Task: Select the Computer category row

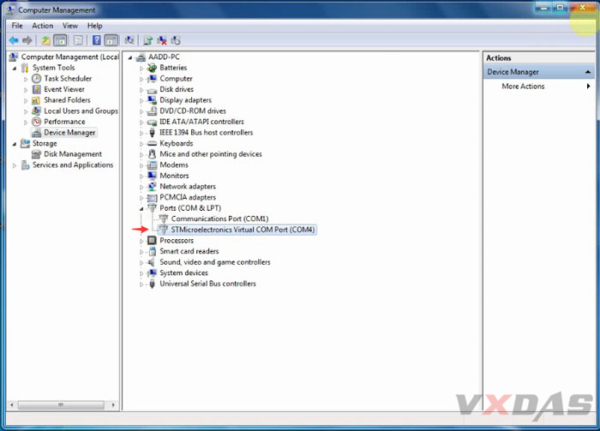Action: [176, 78]
